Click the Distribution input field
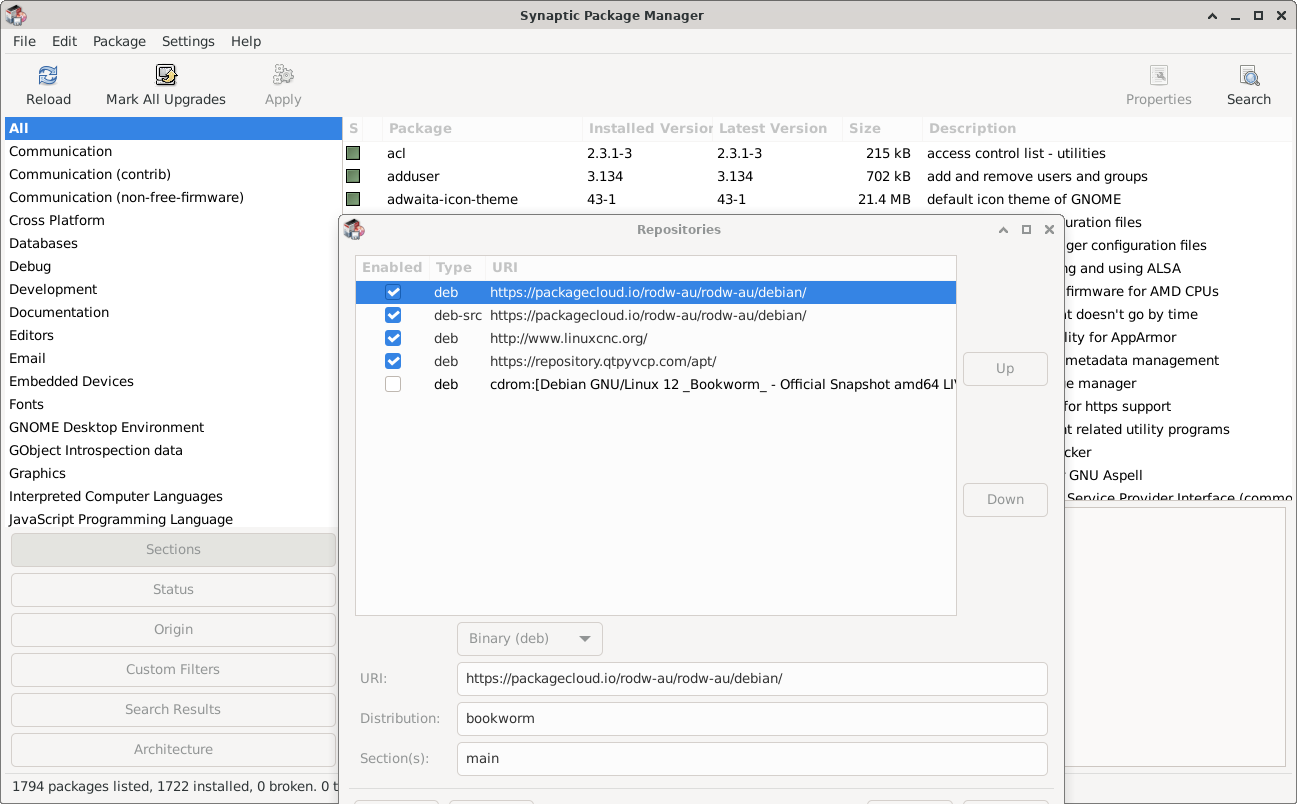 pyautogui.click(x=752, y=718)
